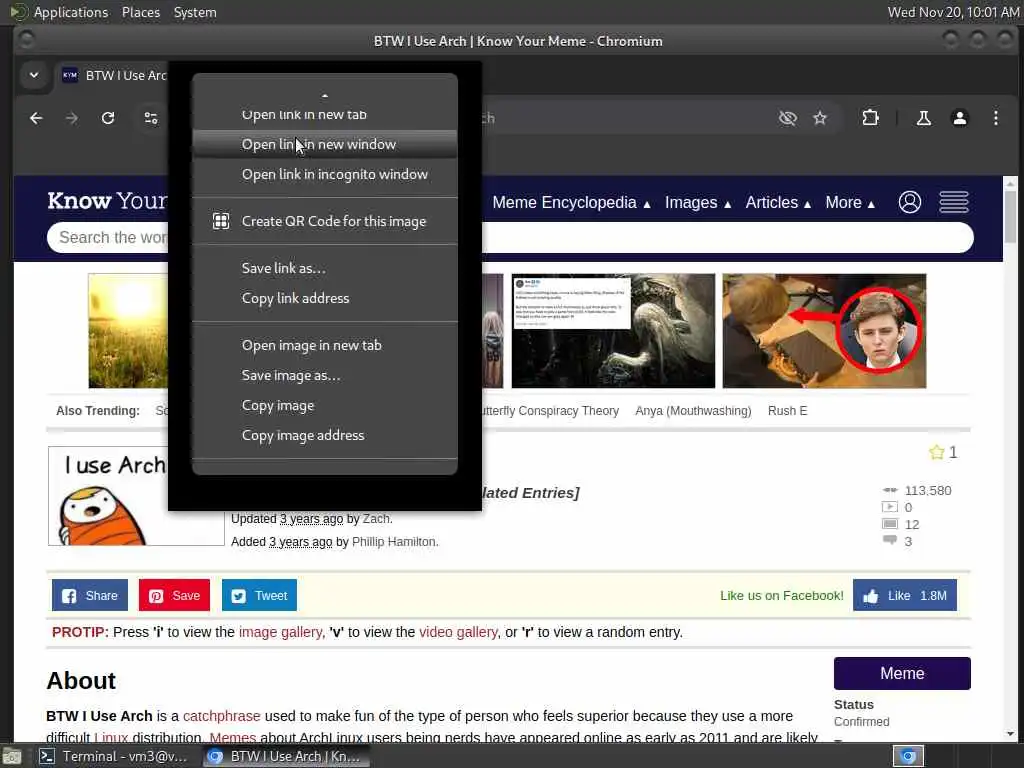Save the entry to Pinterest
The height and width of the screenshot is (768, 1024).
click(x=174, y=595)
